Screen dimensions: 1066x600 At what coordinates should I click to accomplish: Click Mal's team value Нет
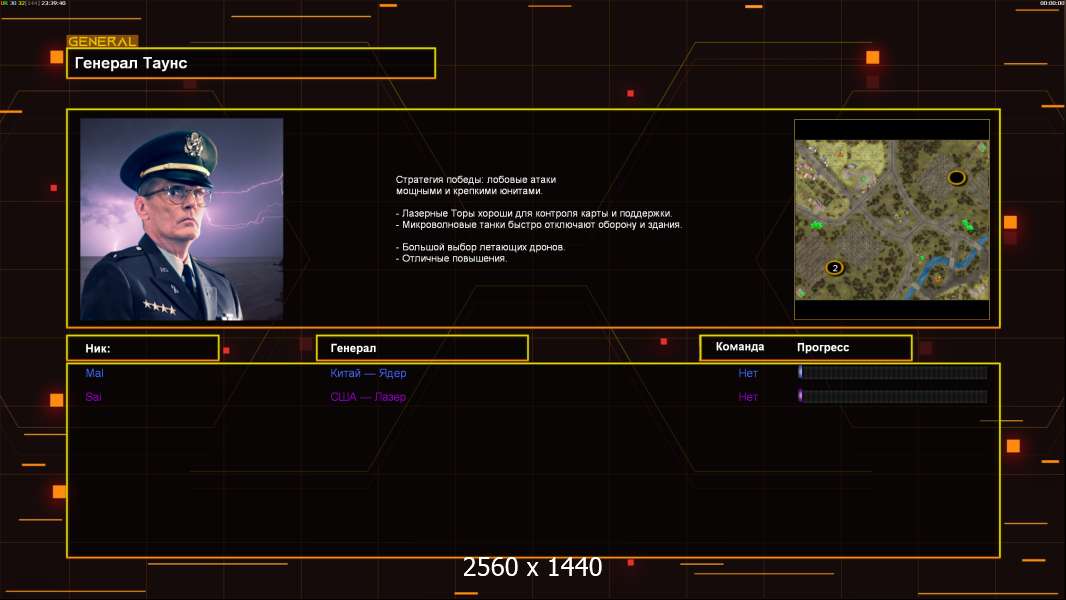click(x=748, y=373)
